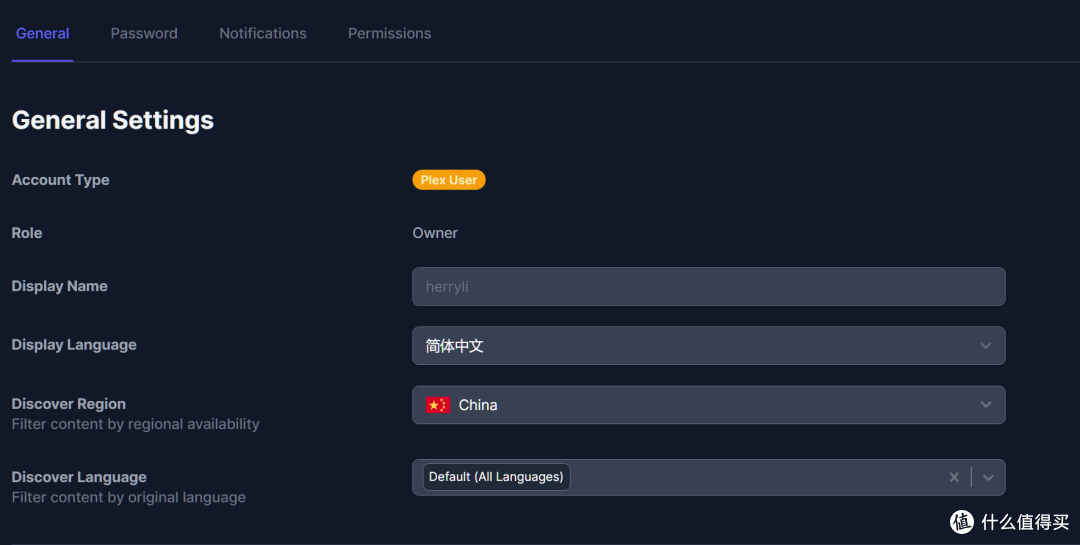Screen dimensions: 1080x545
Task: Click the Discover Region label
Action: coord(69,404)
